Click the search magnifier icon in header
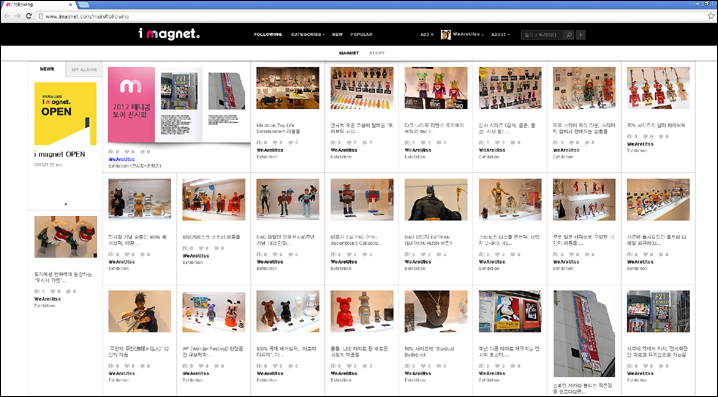Screen dimensions: 718x397 [568, 35]
